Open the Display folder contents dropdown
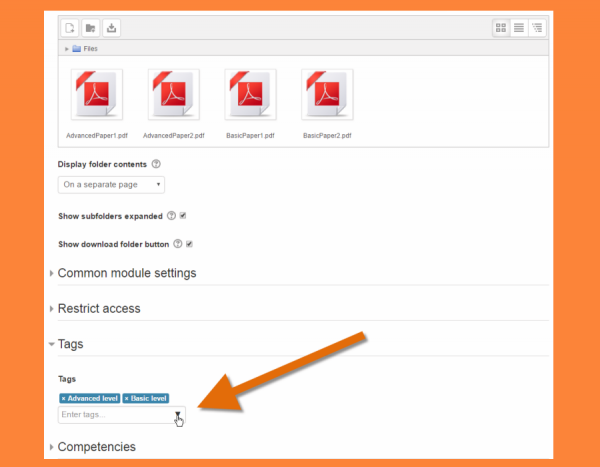Screen dimensions: 600x467 [x=111, y=185]
